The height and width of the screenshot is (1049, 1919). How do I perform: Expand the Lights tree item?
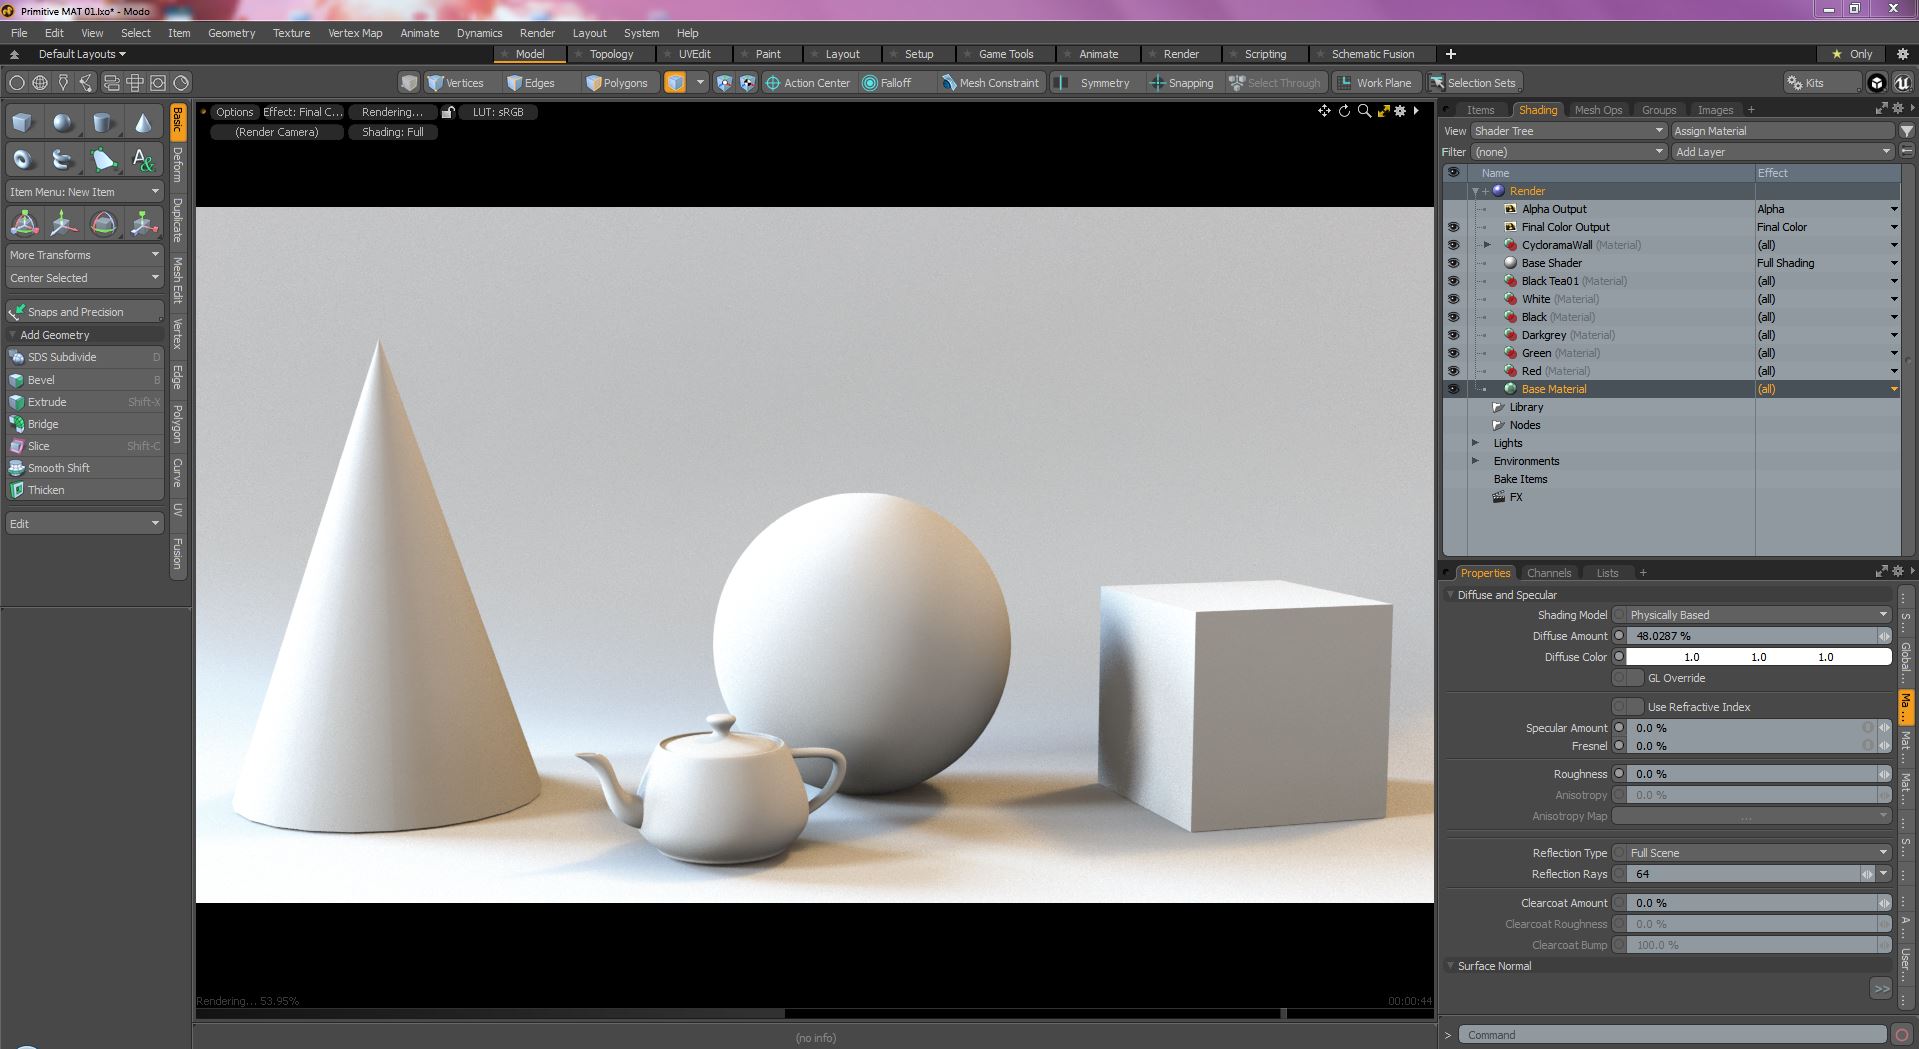(1475, 443)
